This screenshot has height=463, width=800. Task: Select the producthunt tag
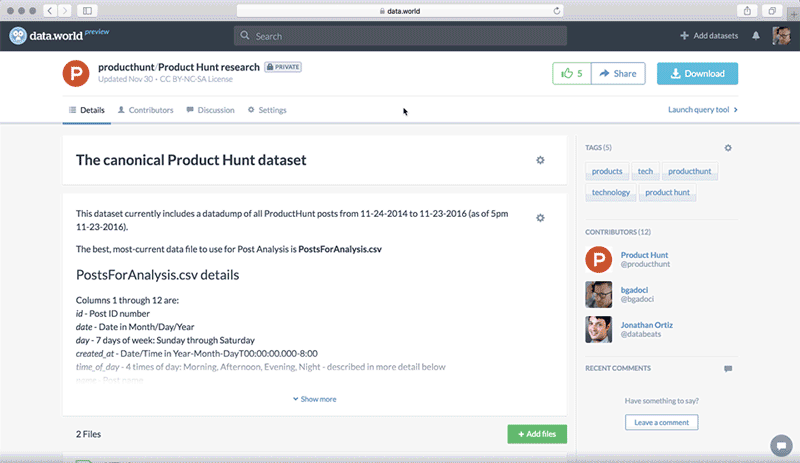(x=689, y=172)
